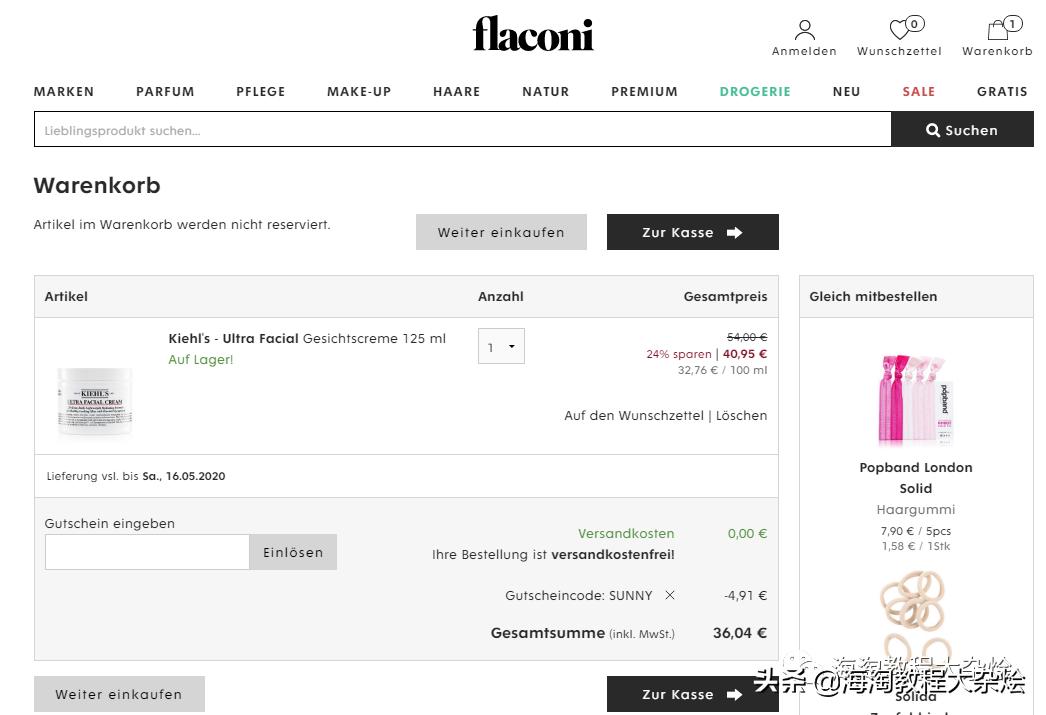Open the SALE menu

tap(919, 91)
